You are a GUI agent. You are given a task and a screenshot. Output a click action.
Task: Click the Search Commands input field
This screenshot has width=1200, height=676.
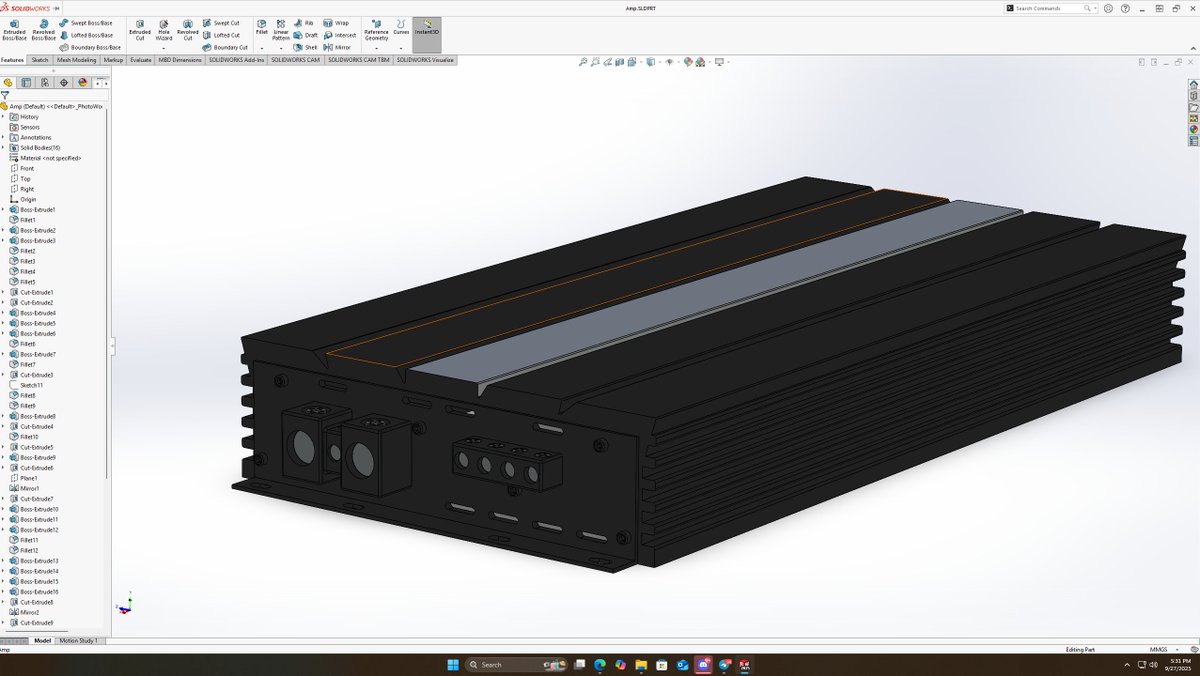point(1050,8)
